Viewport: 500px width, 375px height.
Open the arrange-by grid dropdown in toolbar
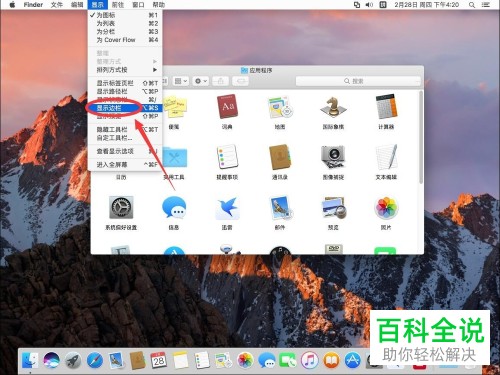181,81
